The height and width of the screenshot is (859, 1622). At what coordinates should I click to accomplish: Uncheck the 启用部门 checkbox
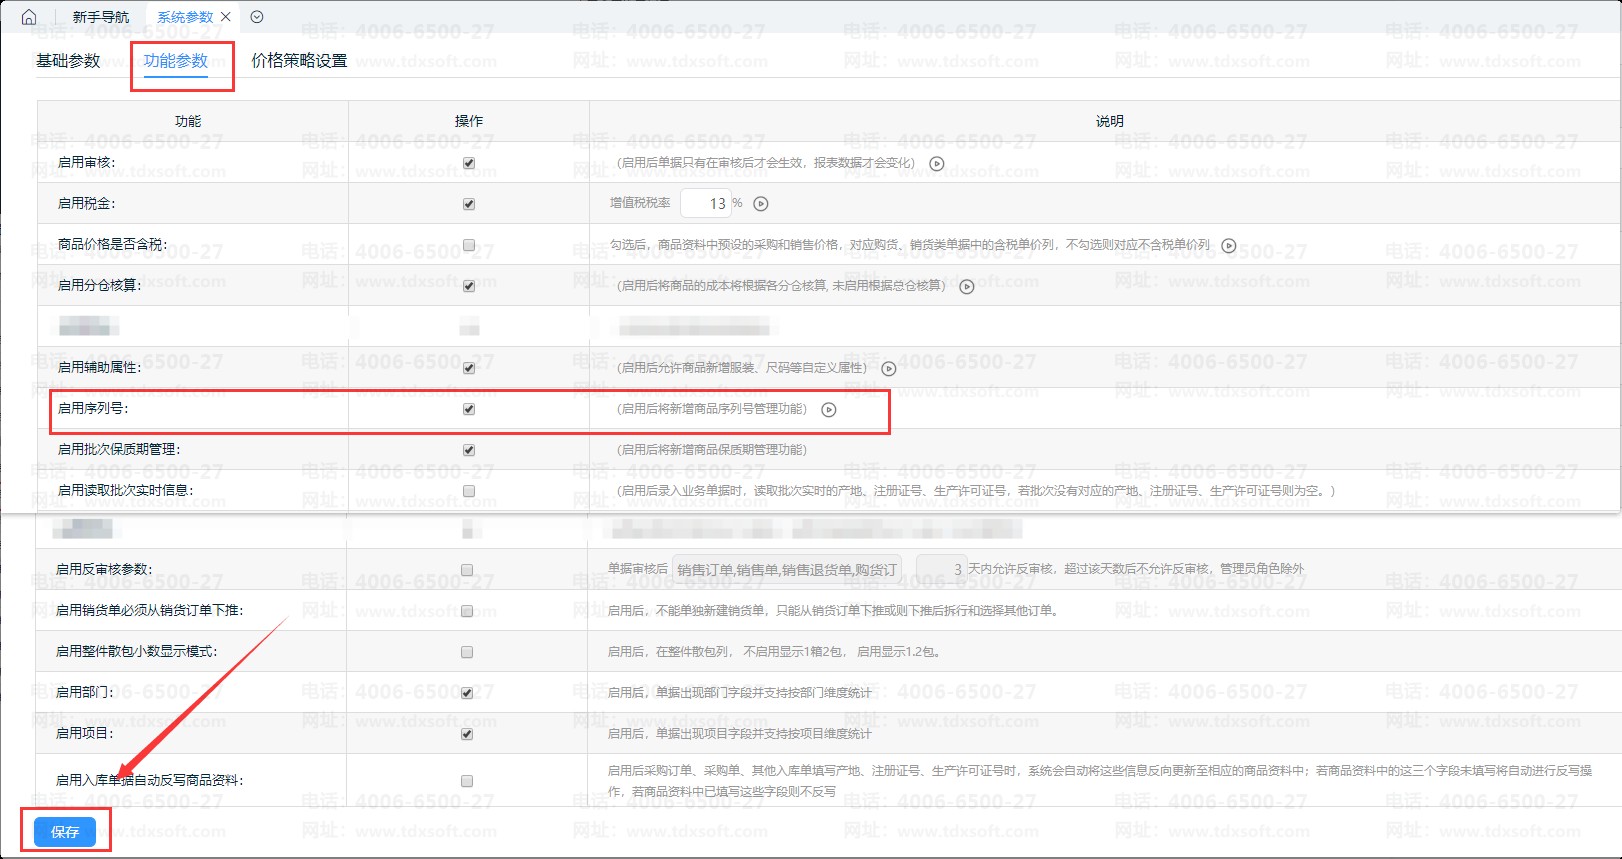point(467,693)
